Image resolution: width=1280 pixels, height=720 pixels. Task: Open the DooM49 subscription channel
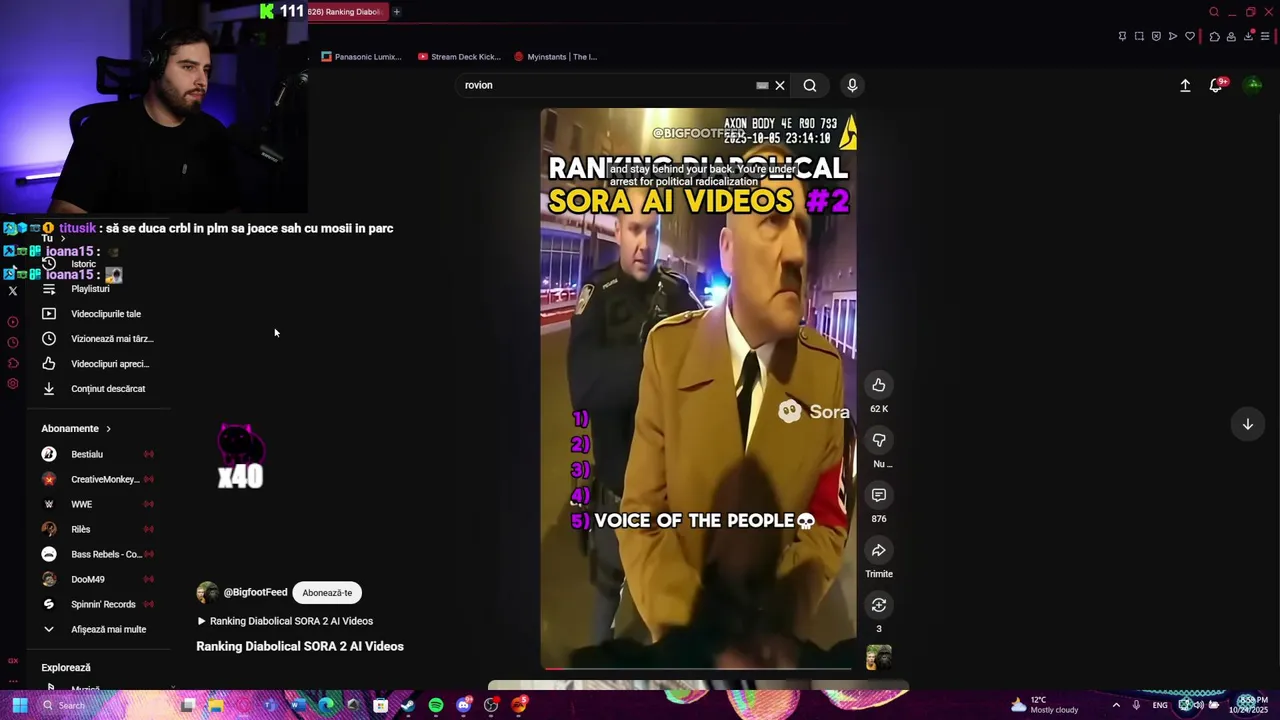pyautogui.click(x=98, y=579)
